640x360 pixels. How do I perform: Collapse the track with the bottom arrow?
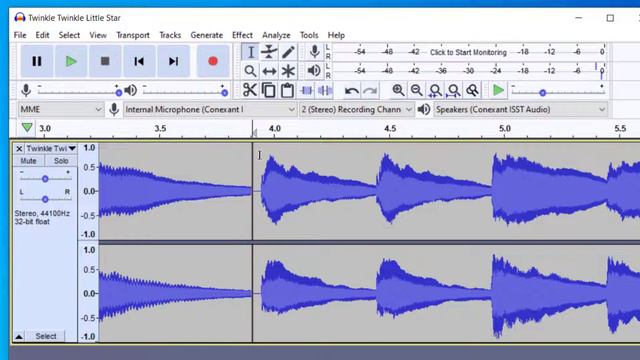[x=19, y=336]
